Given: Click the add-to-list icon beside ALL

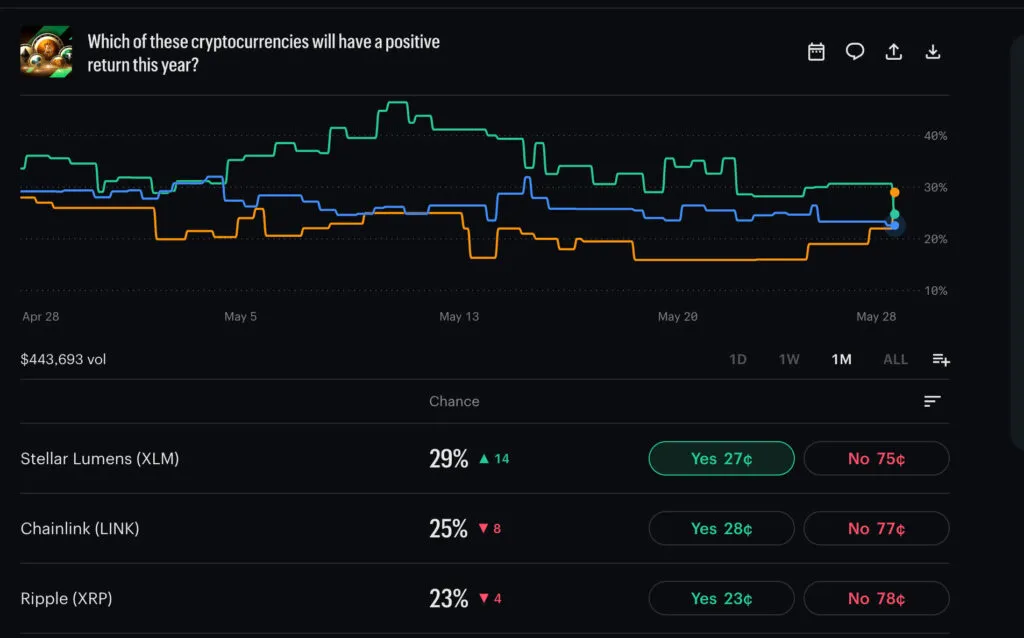Looking at the screenshot, I should tap(941, 359).
